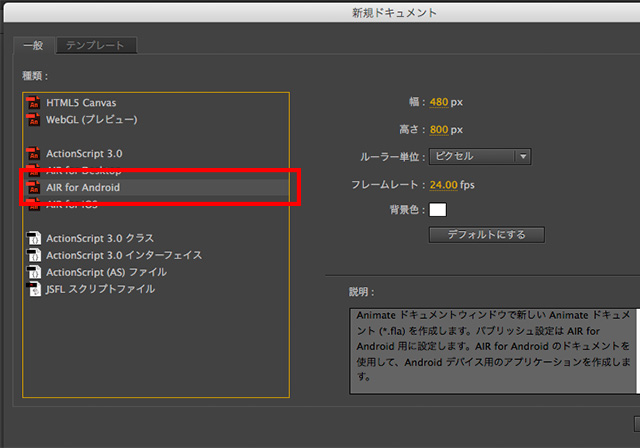Viewport: 640px width, 448px height.
Task: Select JSFL スクリプトファイル entry
Action: click(156, 289)
